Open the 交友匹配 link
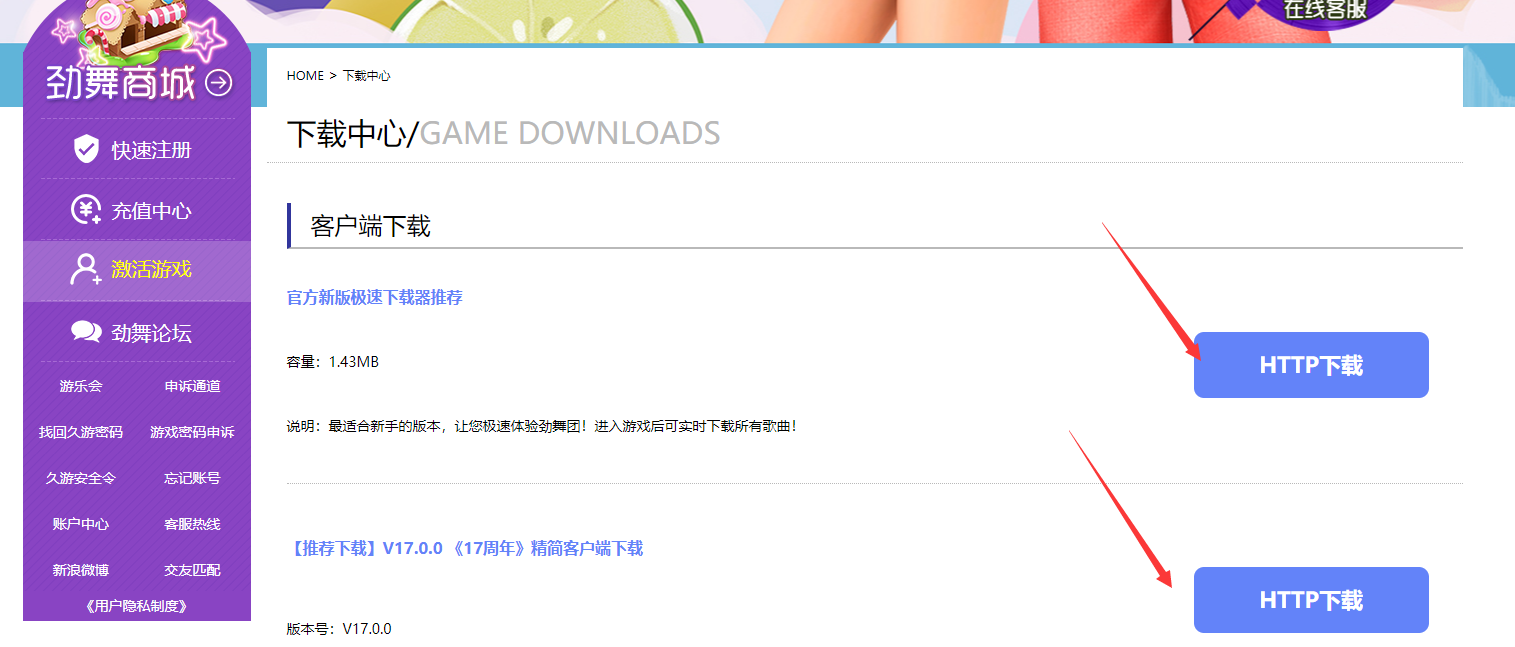1515x647 pixels. coord(192,570)
